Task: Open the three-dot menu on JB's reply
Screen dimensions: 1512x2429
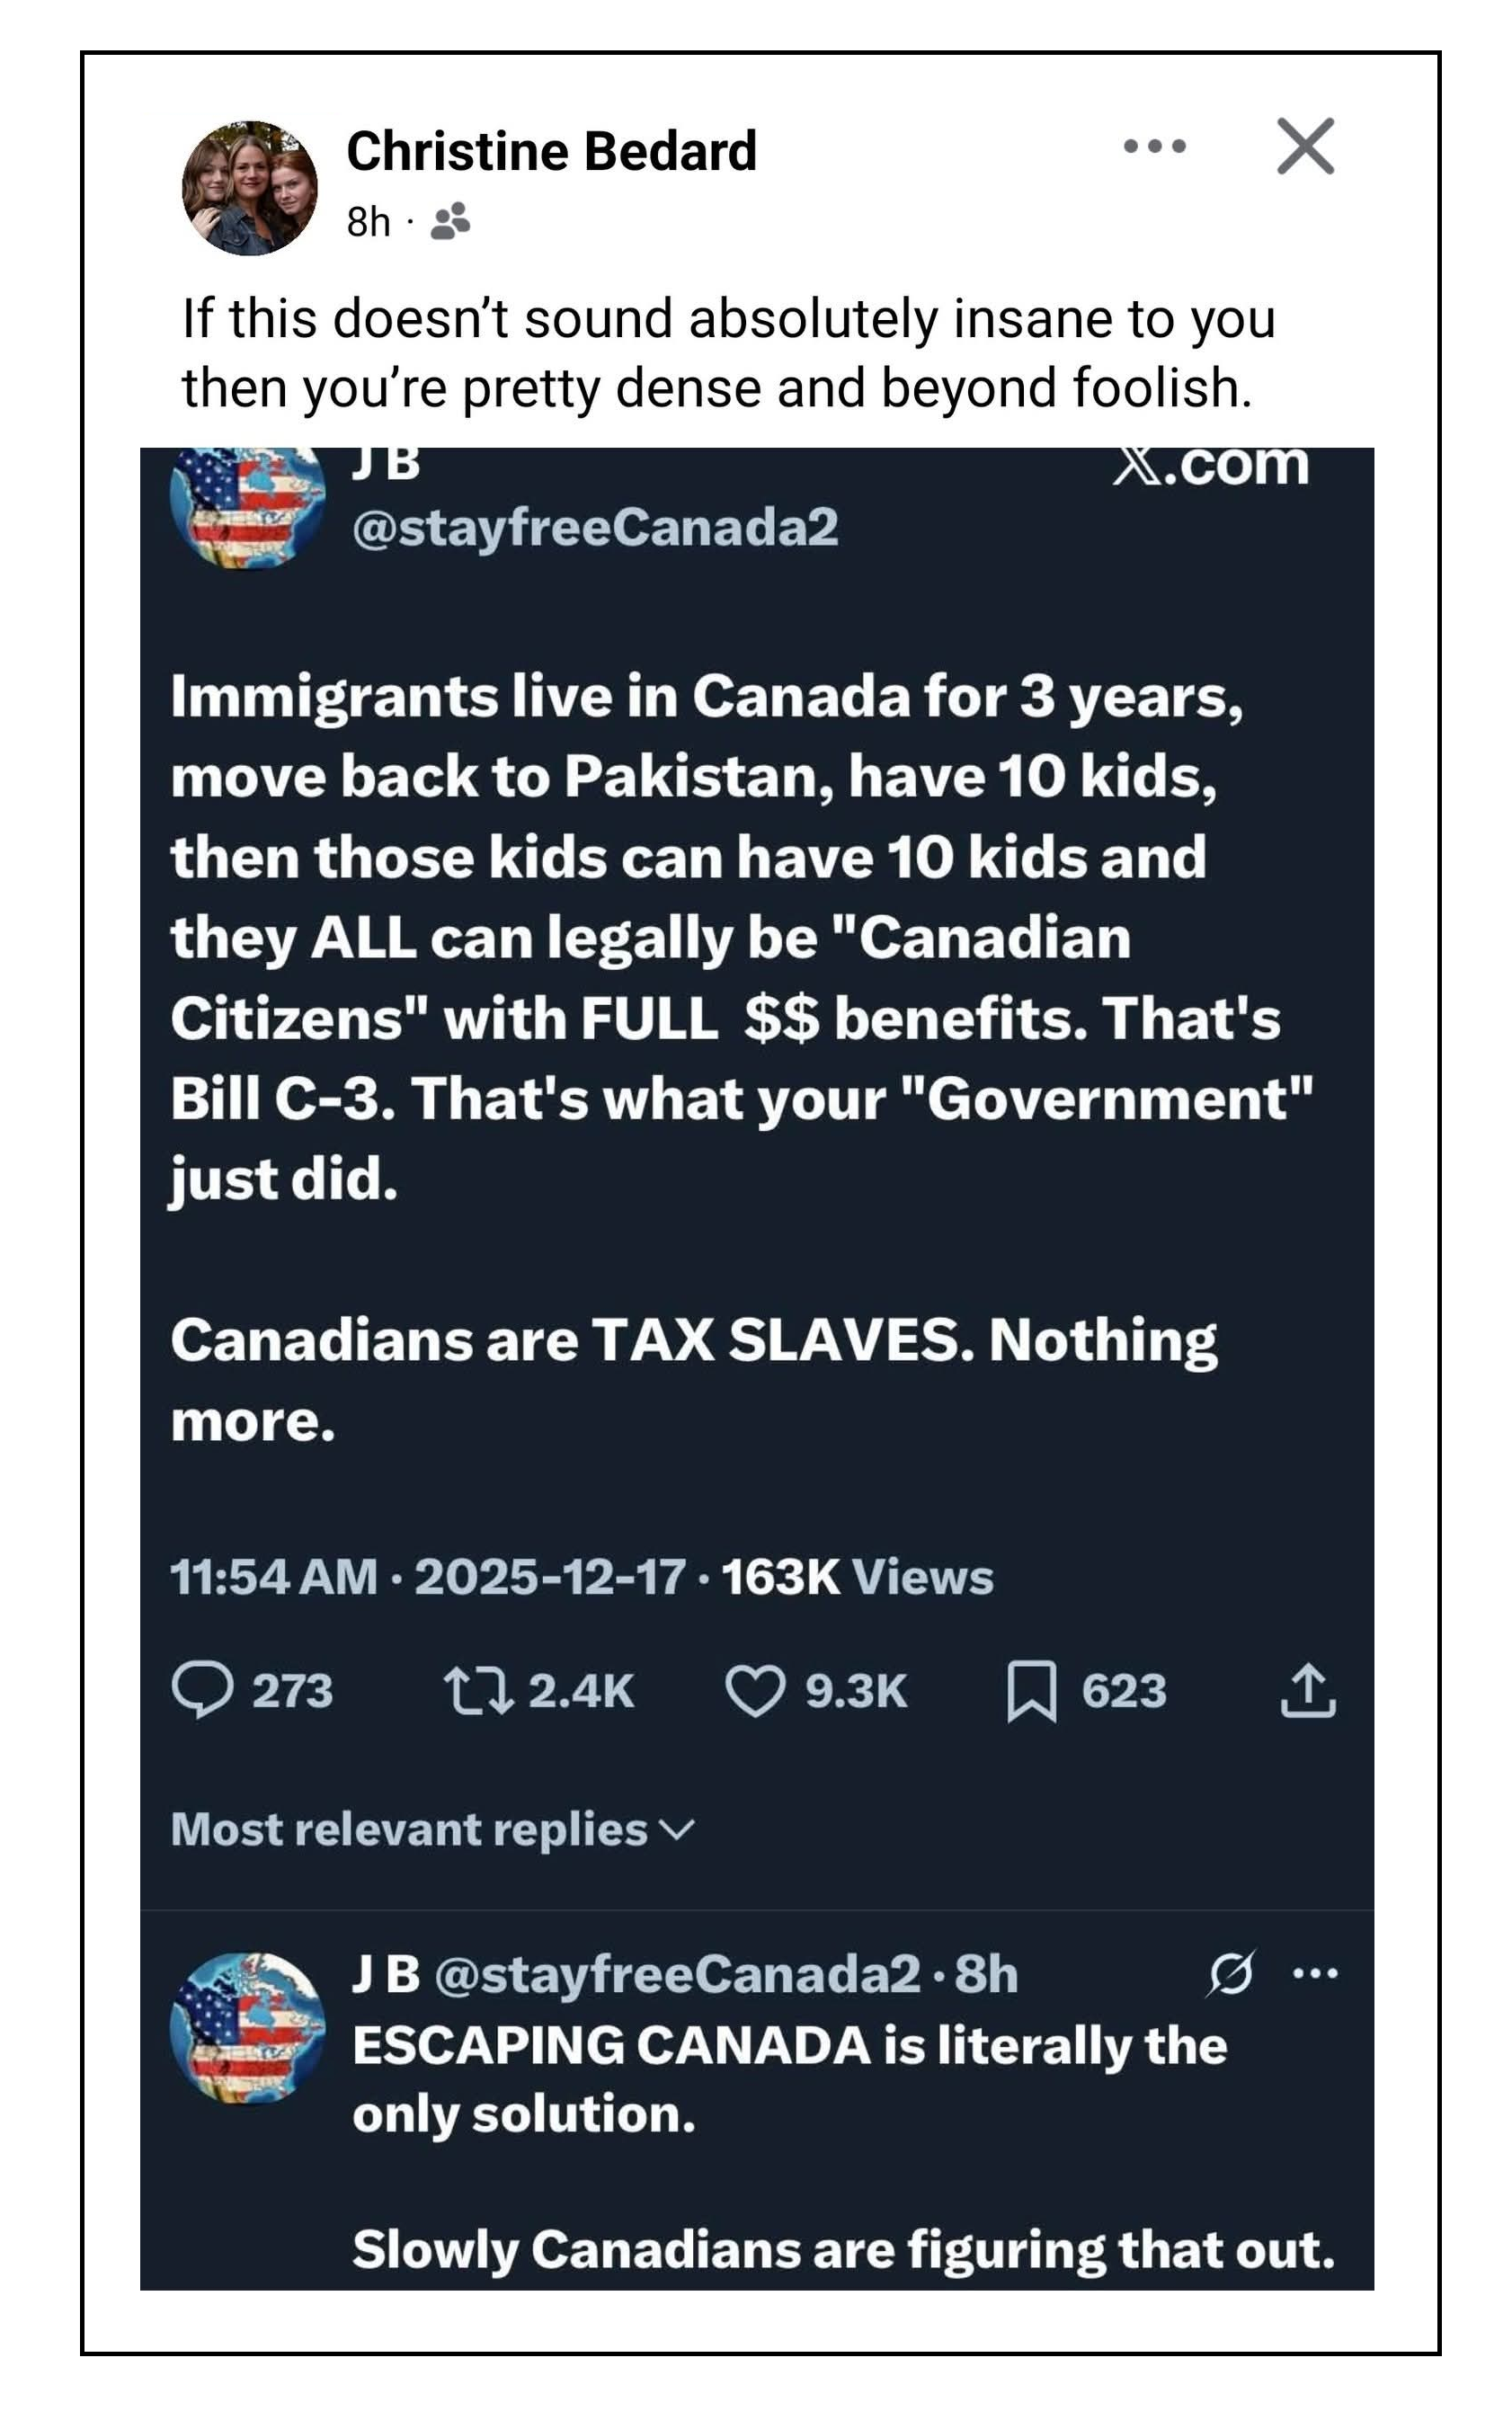Action: pyautogui.click(x=1315, y=1973)
